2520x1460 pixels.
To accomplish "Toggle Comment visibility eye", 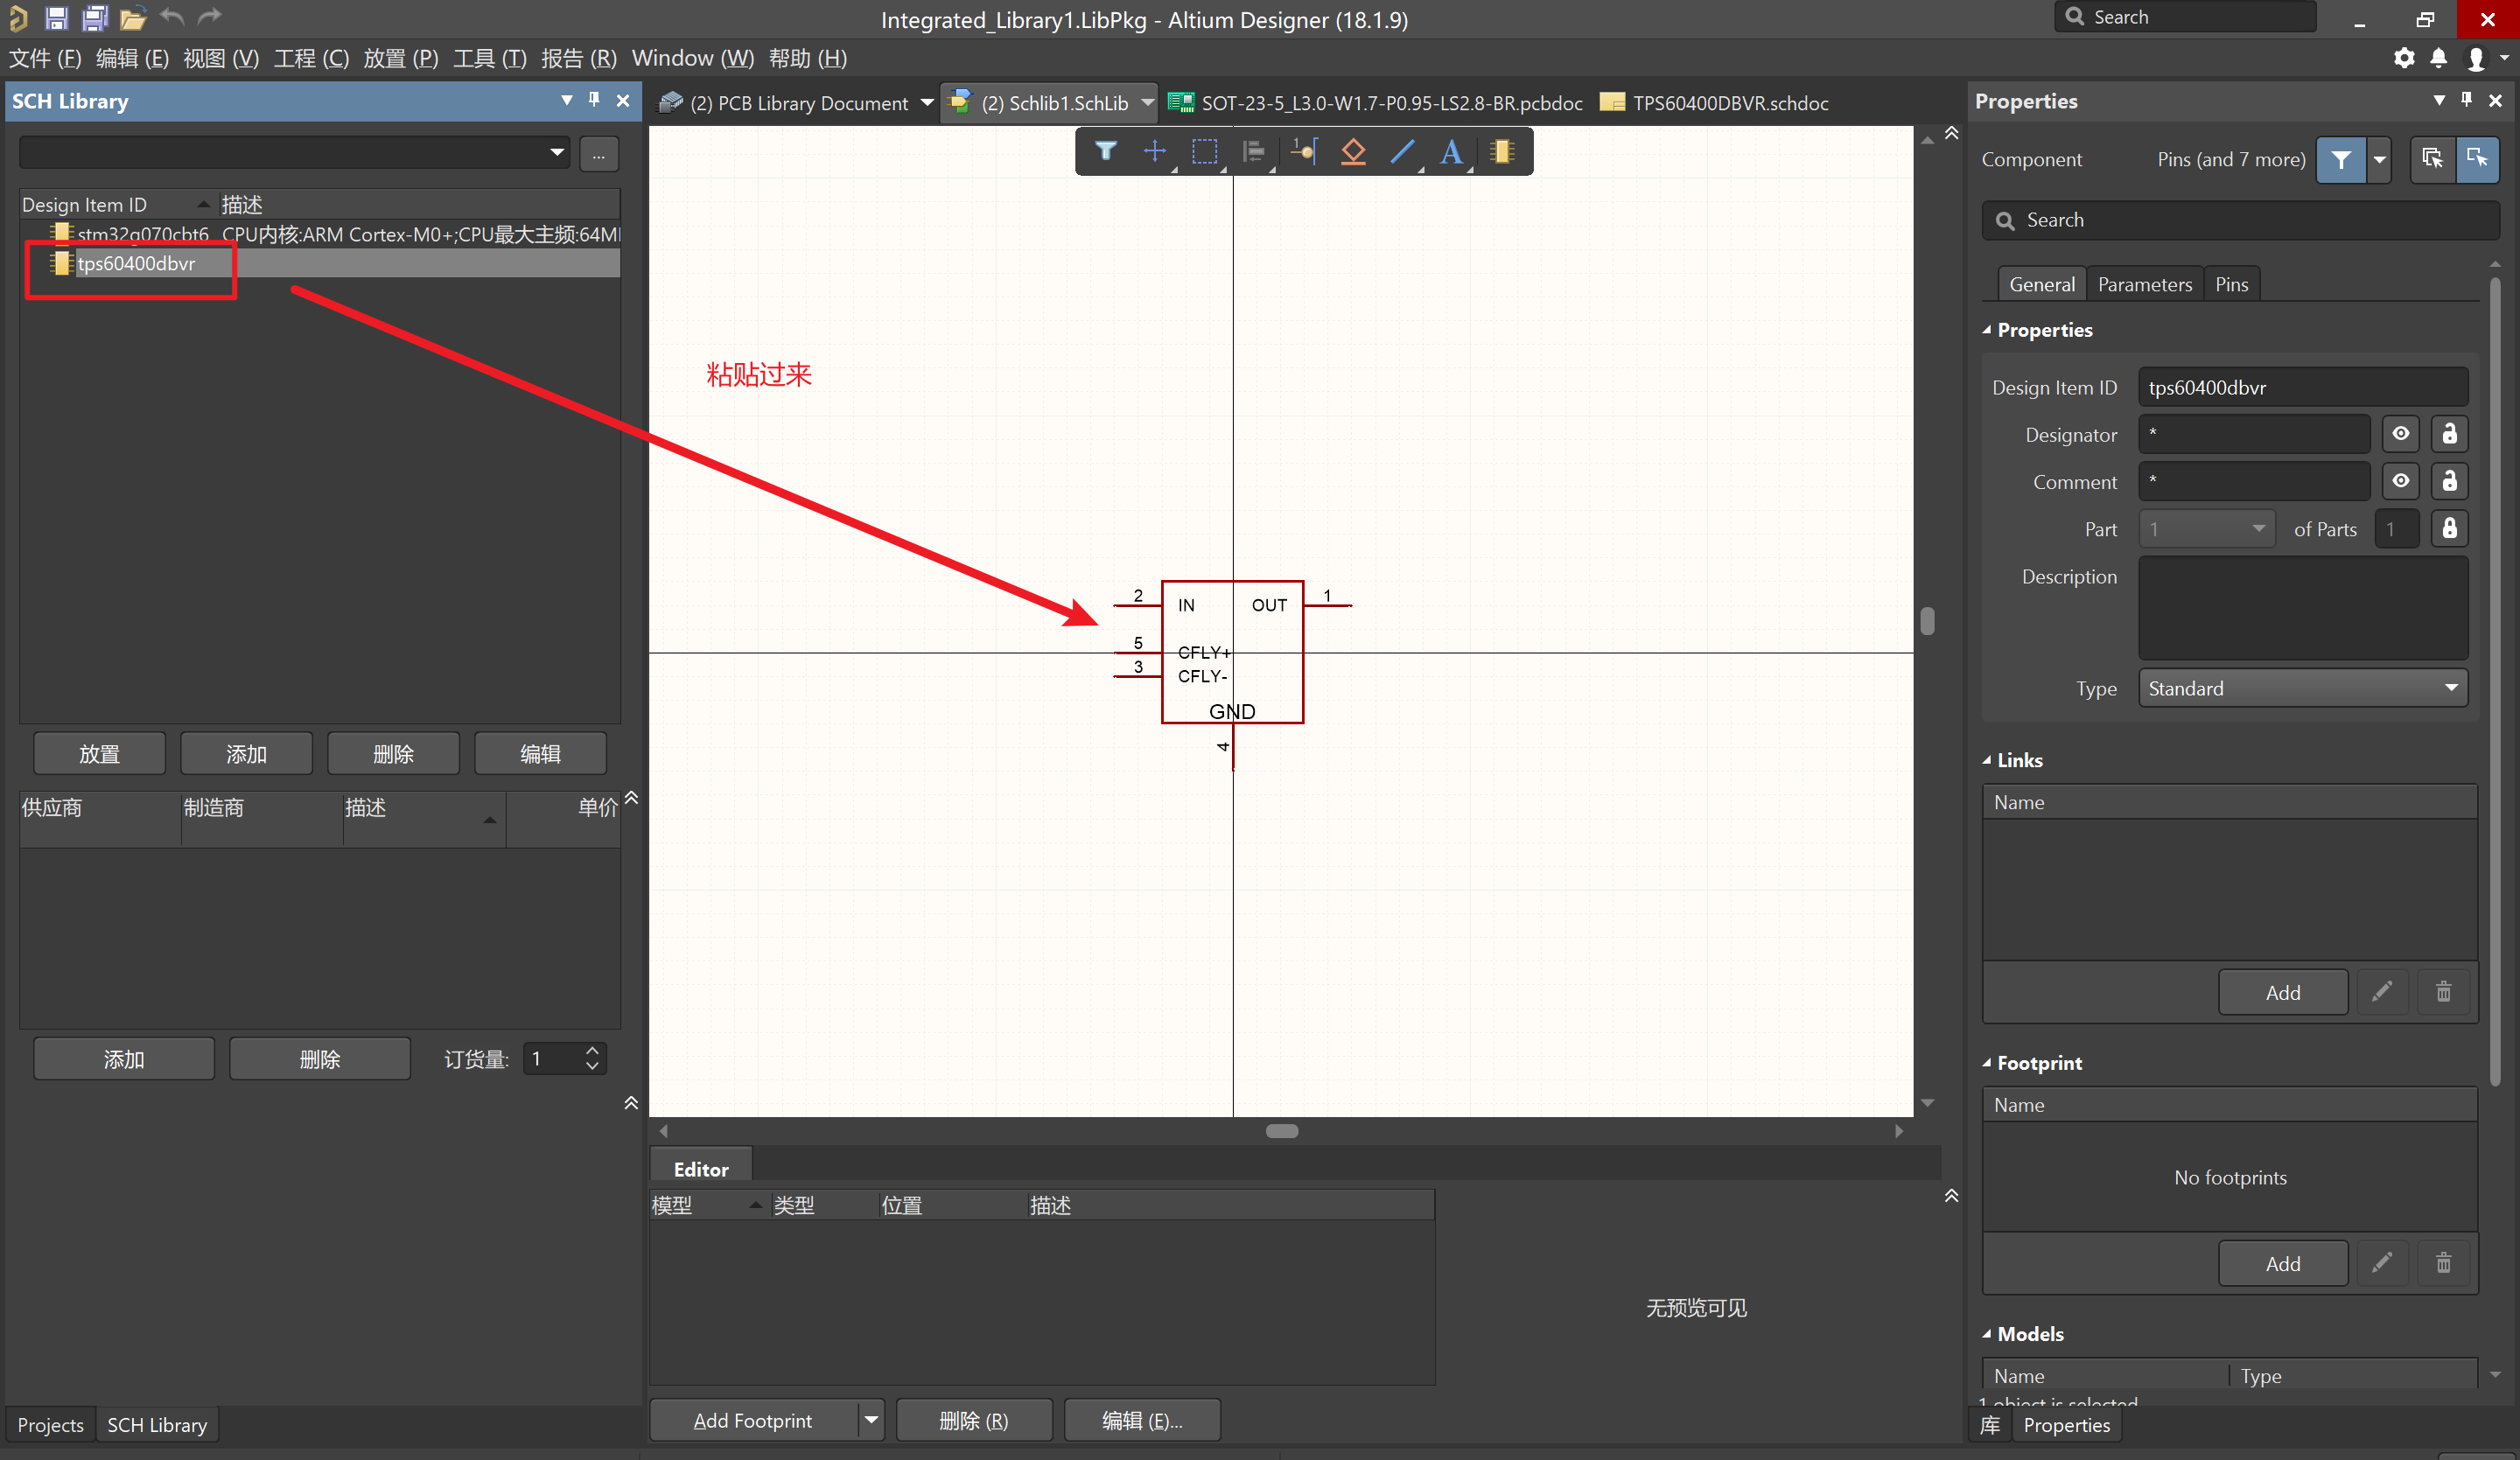I will (x=2400, y=481).
